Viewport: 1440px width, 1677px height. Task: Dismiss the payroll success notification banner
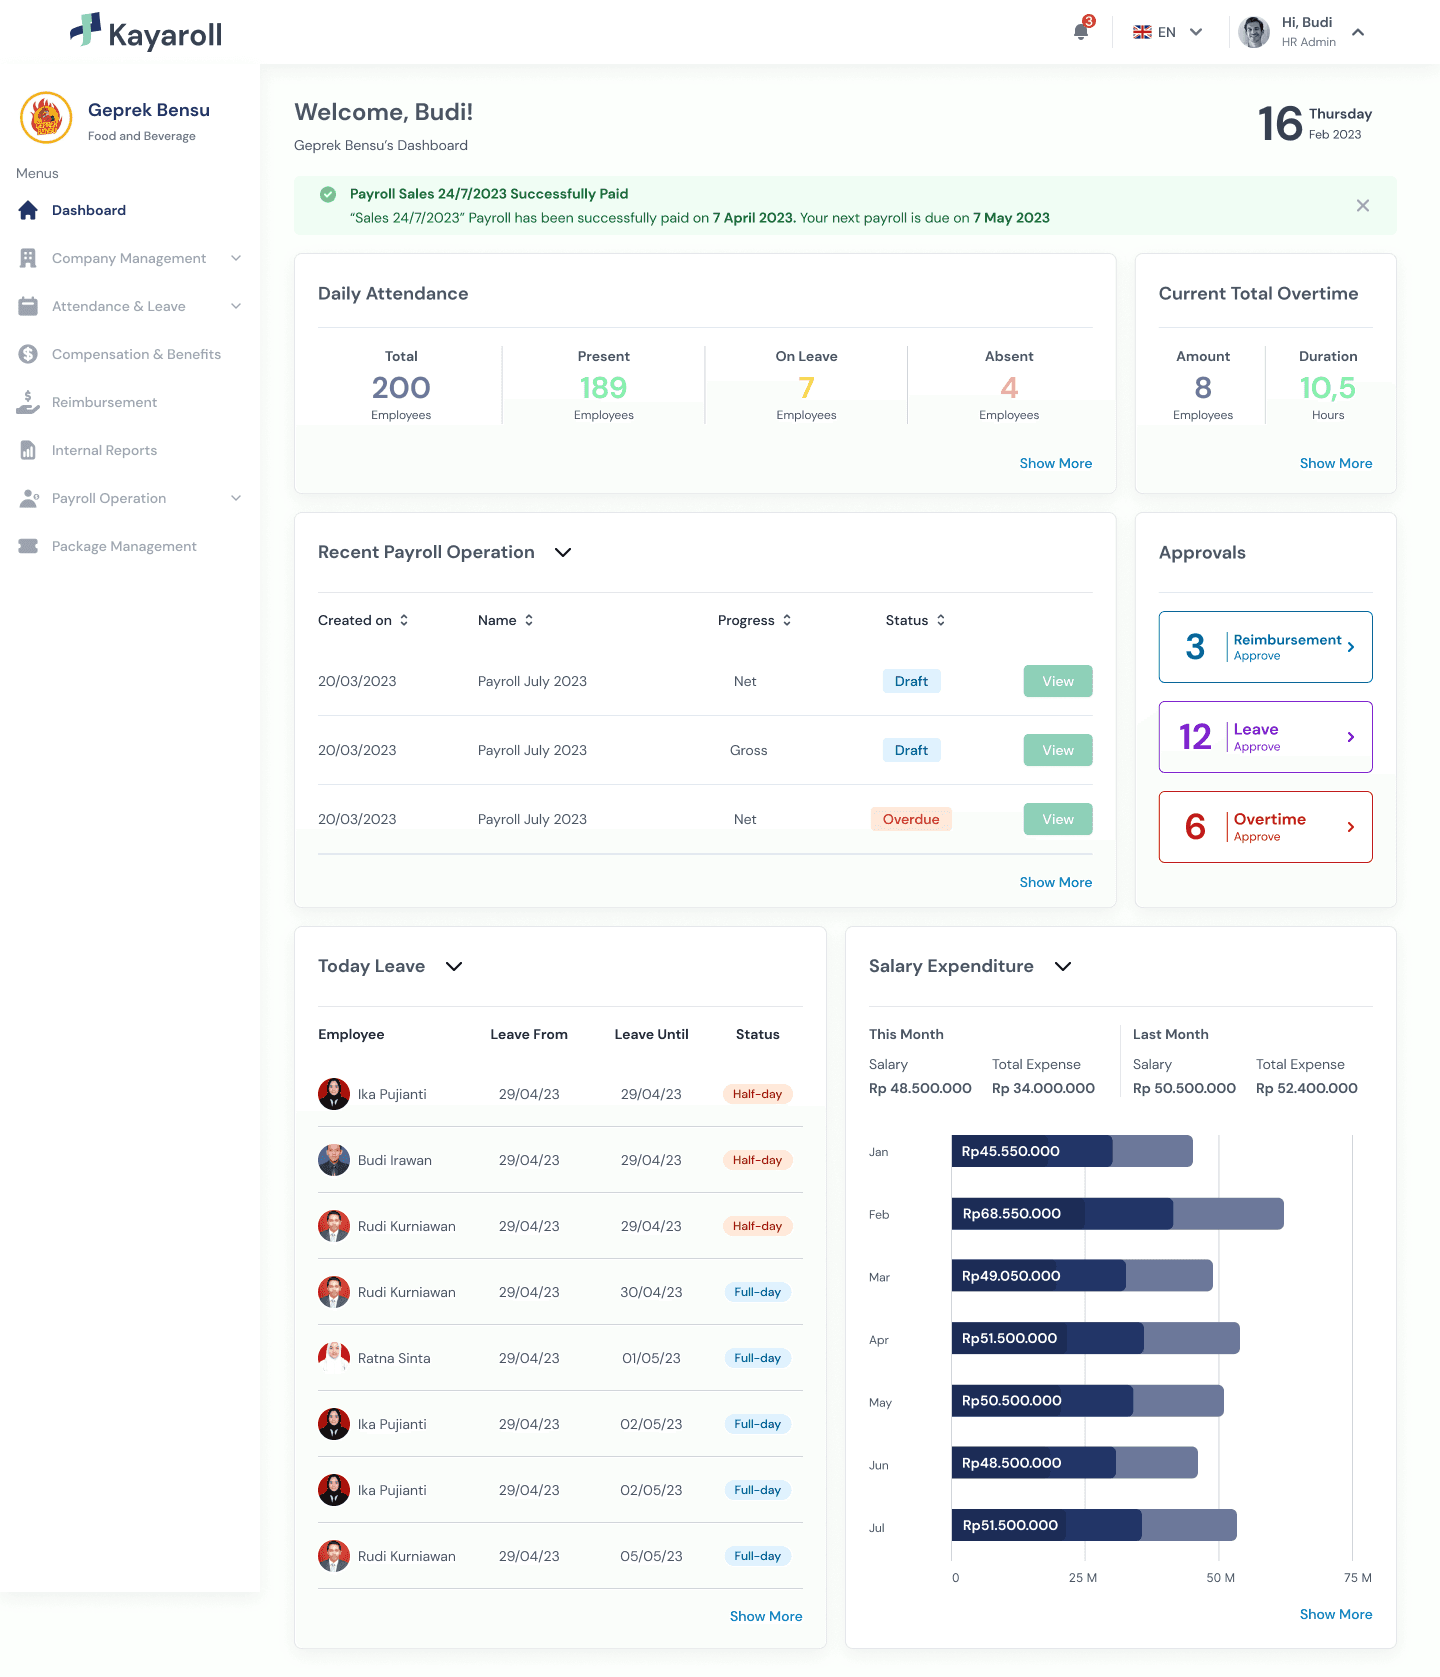pos(1363,205)
